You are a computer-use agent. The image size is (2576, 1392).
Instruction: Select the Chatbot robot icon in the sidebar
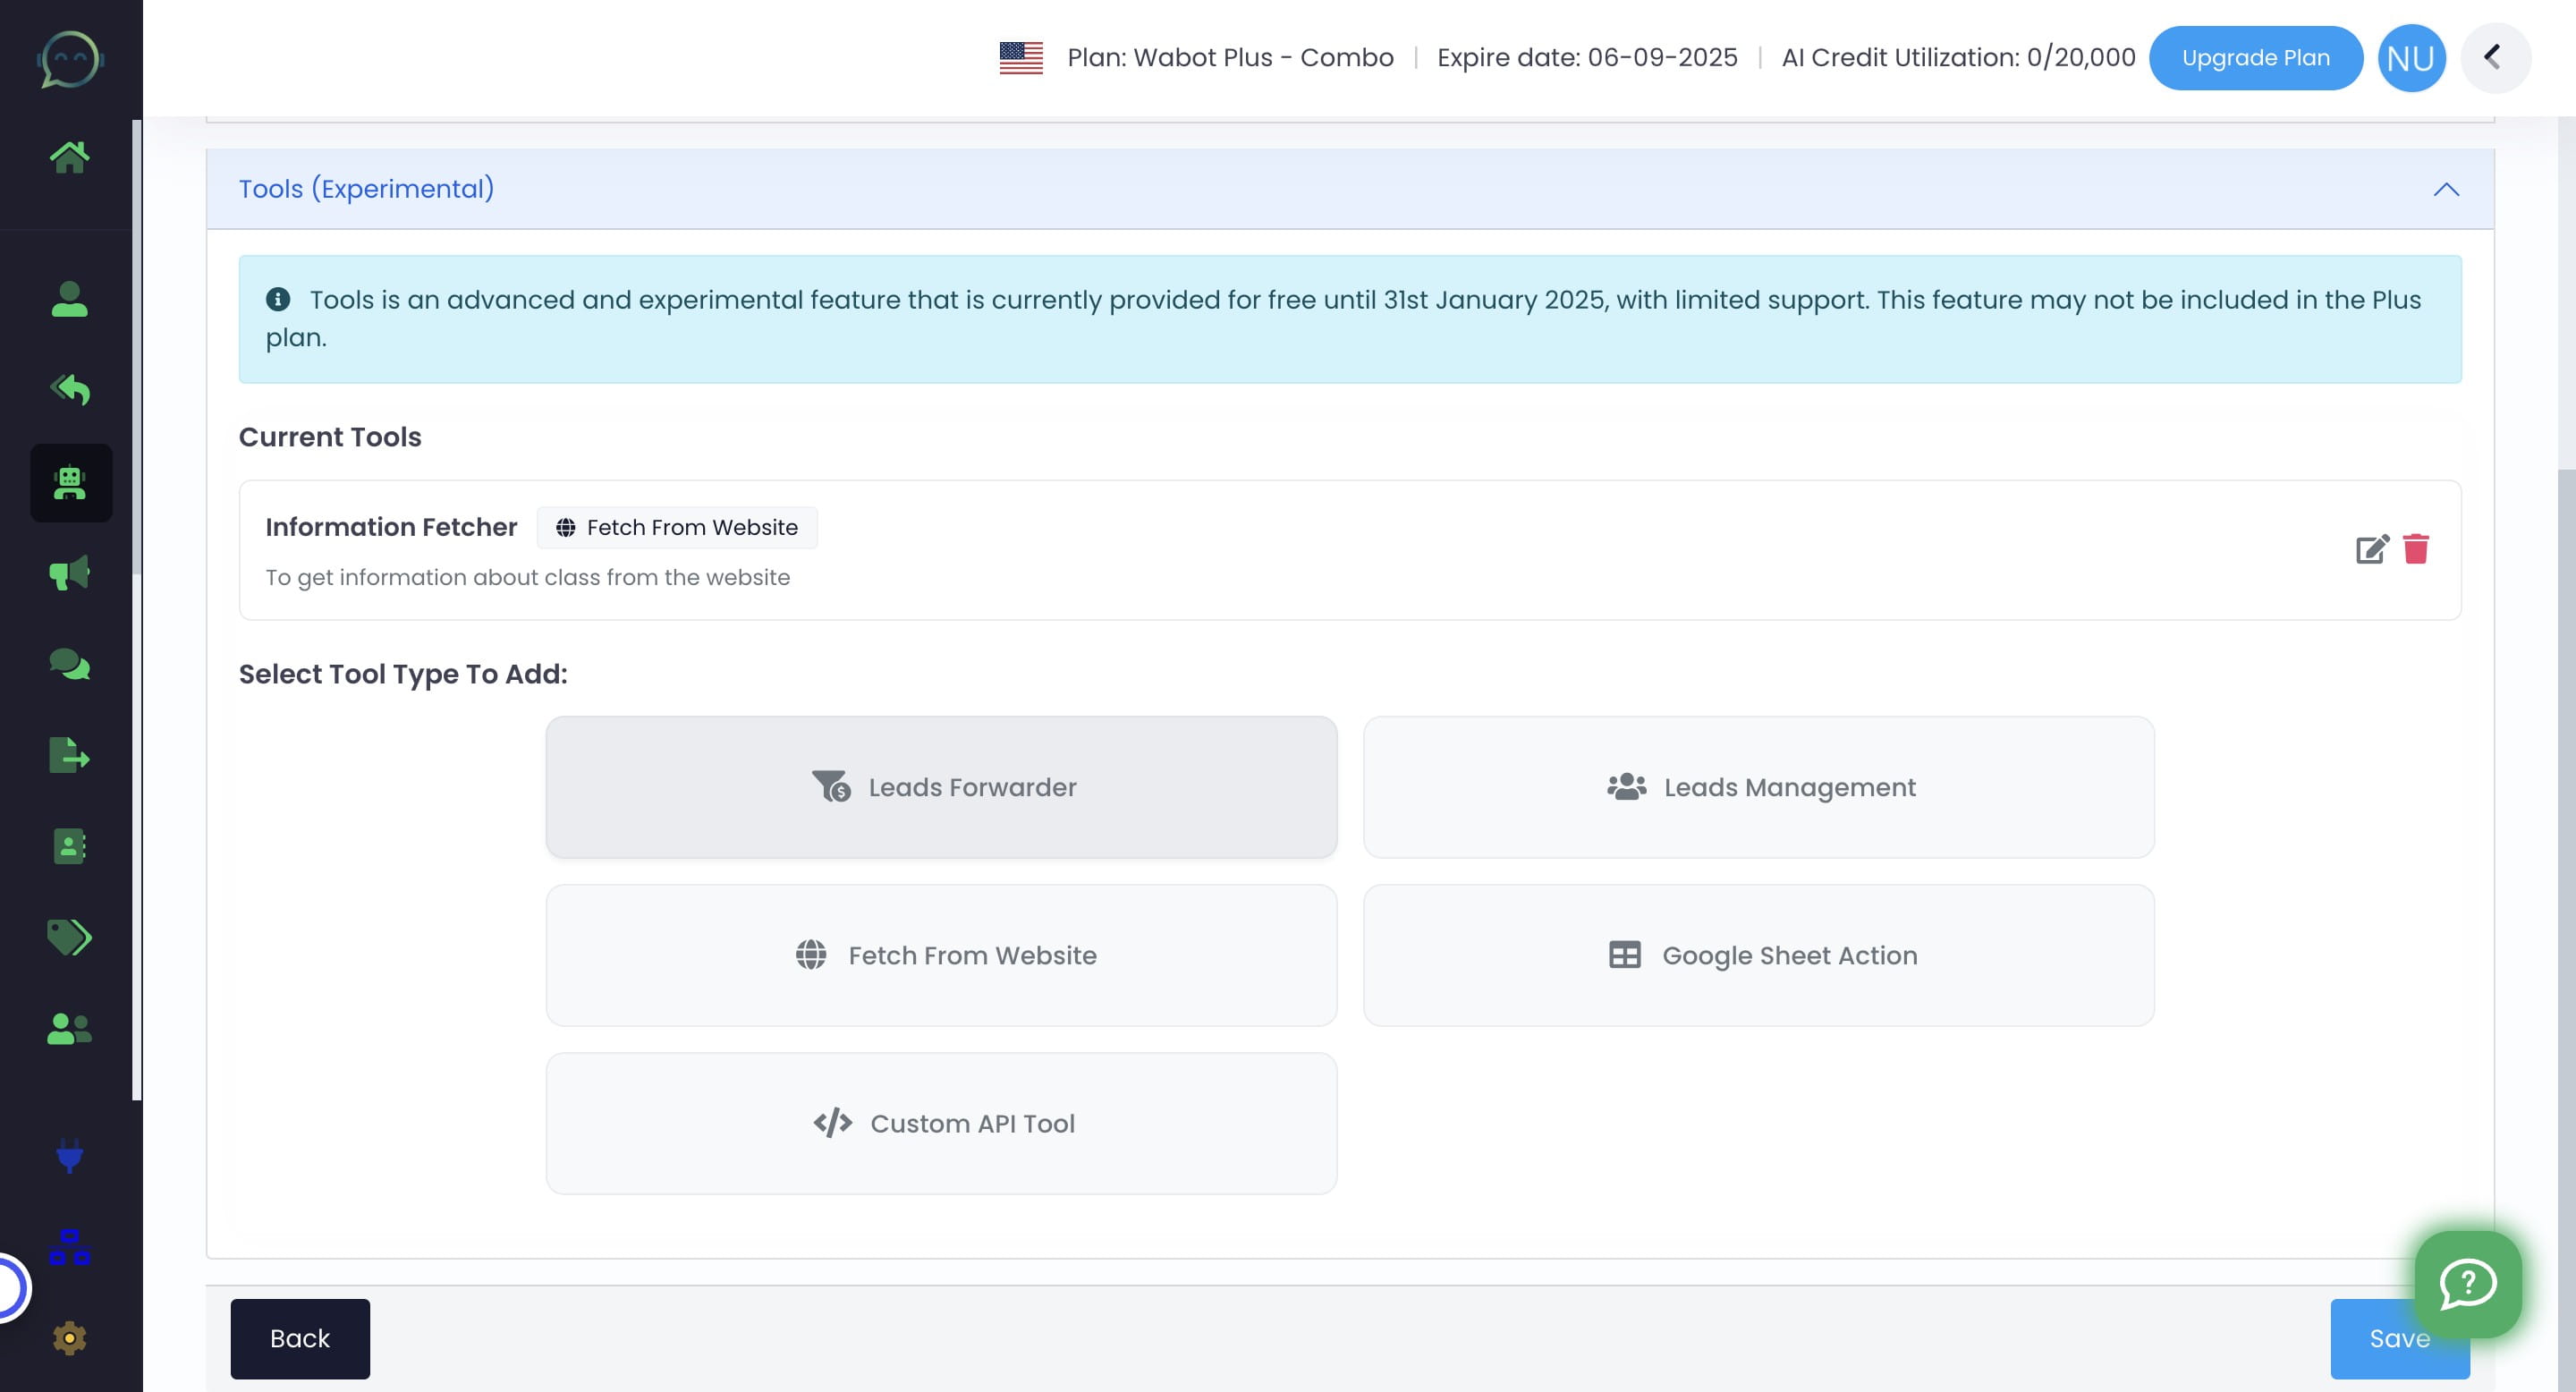point(70,483)
